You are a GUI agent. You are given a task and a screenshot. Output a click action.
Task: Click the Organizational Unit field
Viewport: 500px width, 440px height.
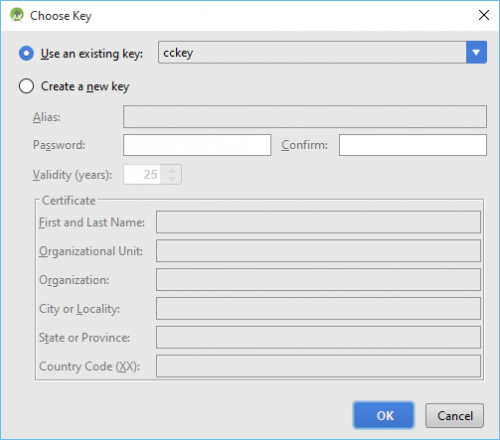point(318,251)
